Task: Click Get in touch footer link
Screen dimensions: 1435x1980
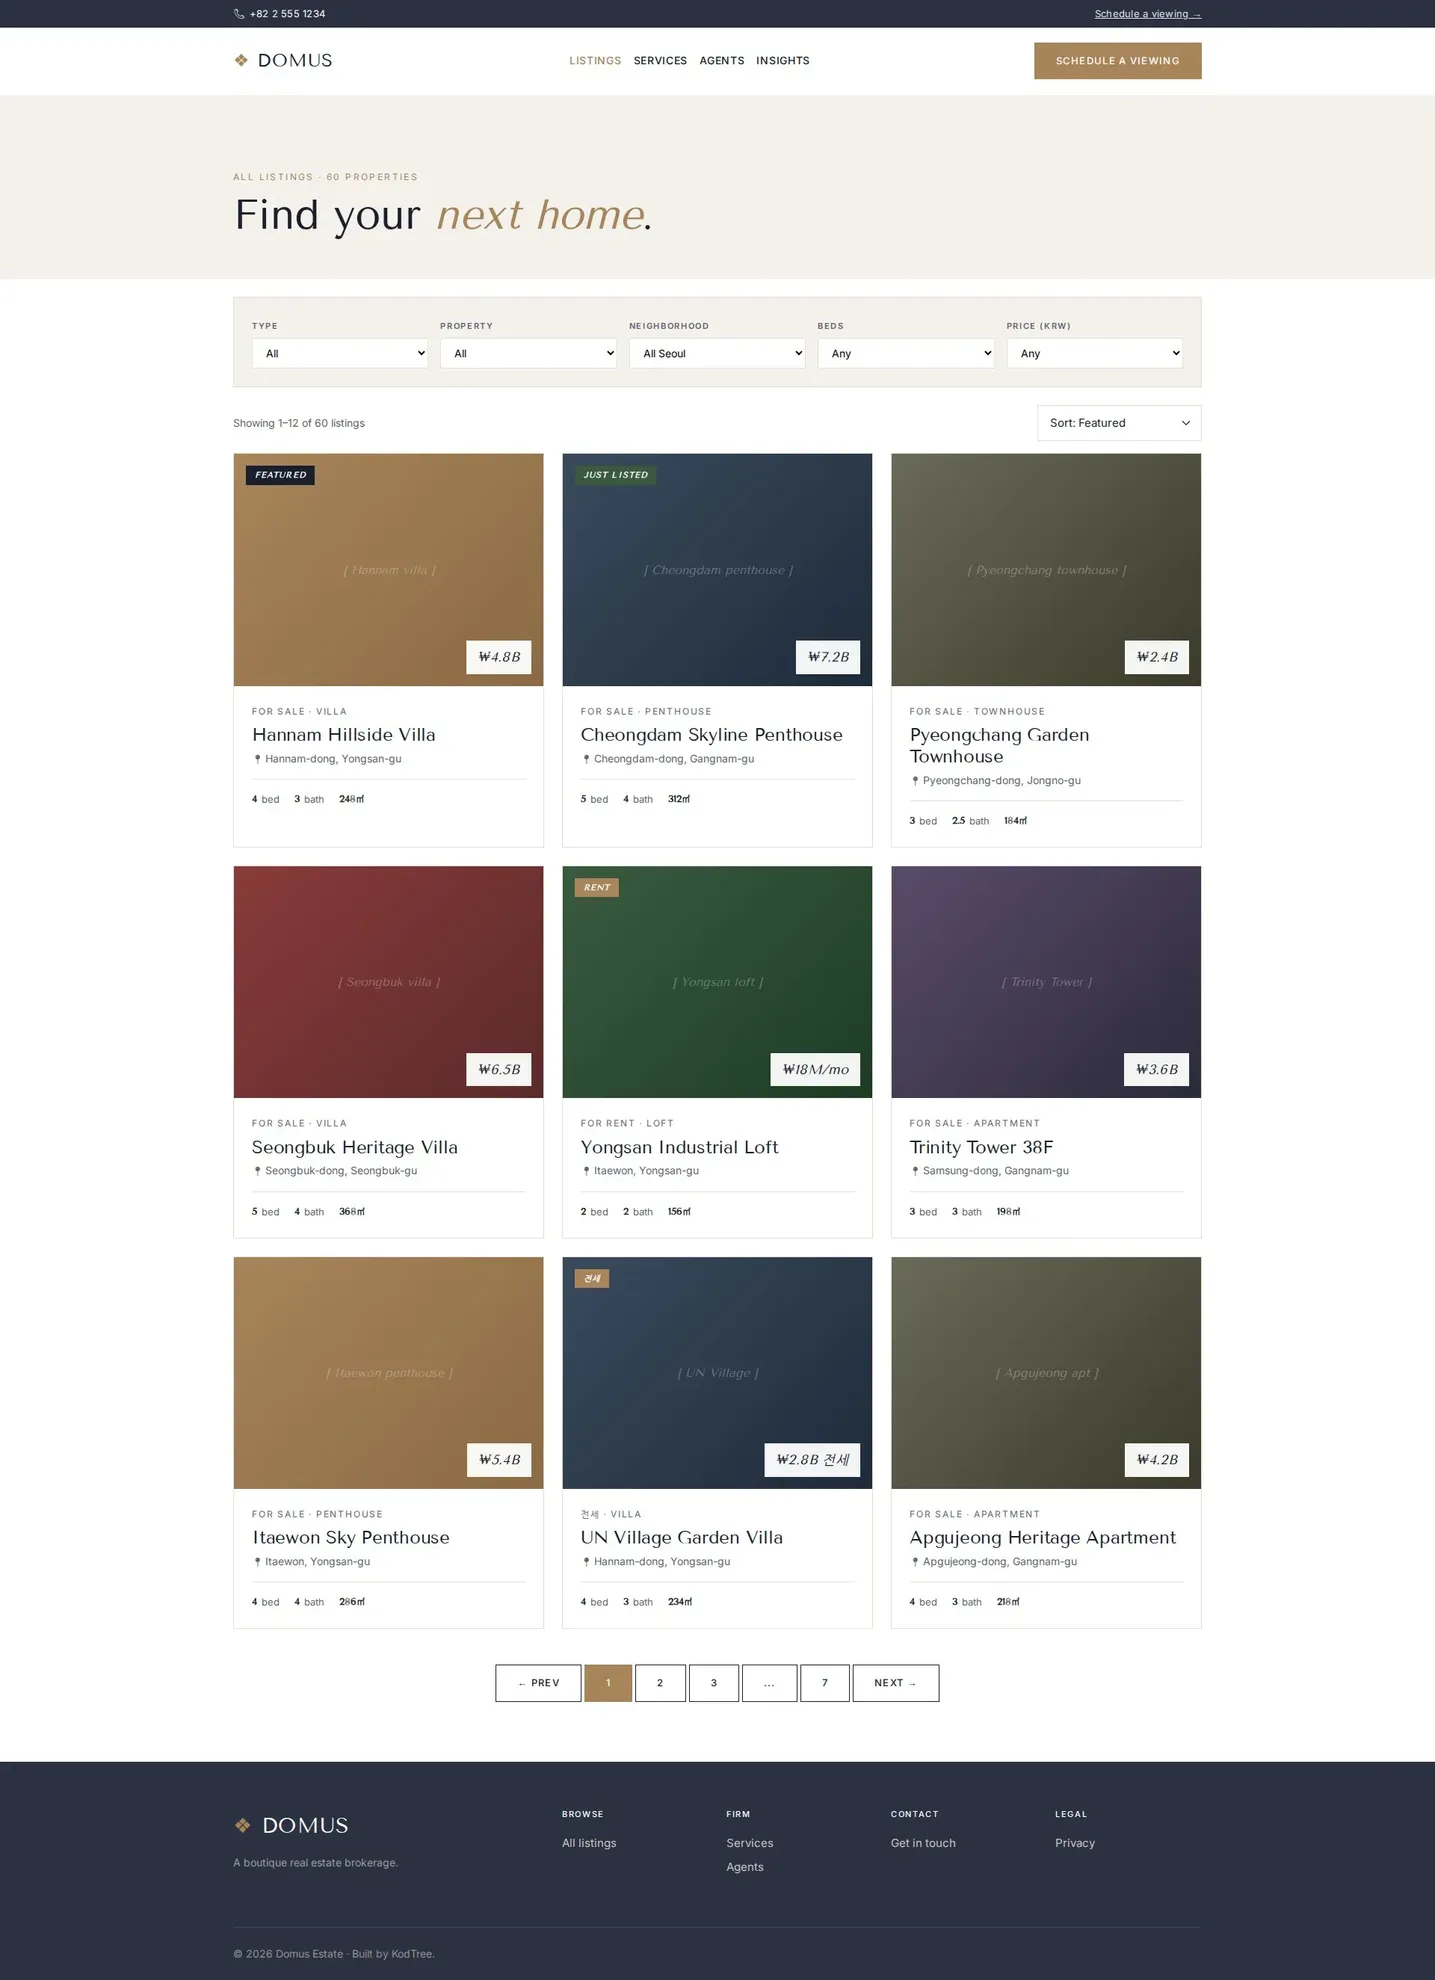Action: [x=923, y=1843]
